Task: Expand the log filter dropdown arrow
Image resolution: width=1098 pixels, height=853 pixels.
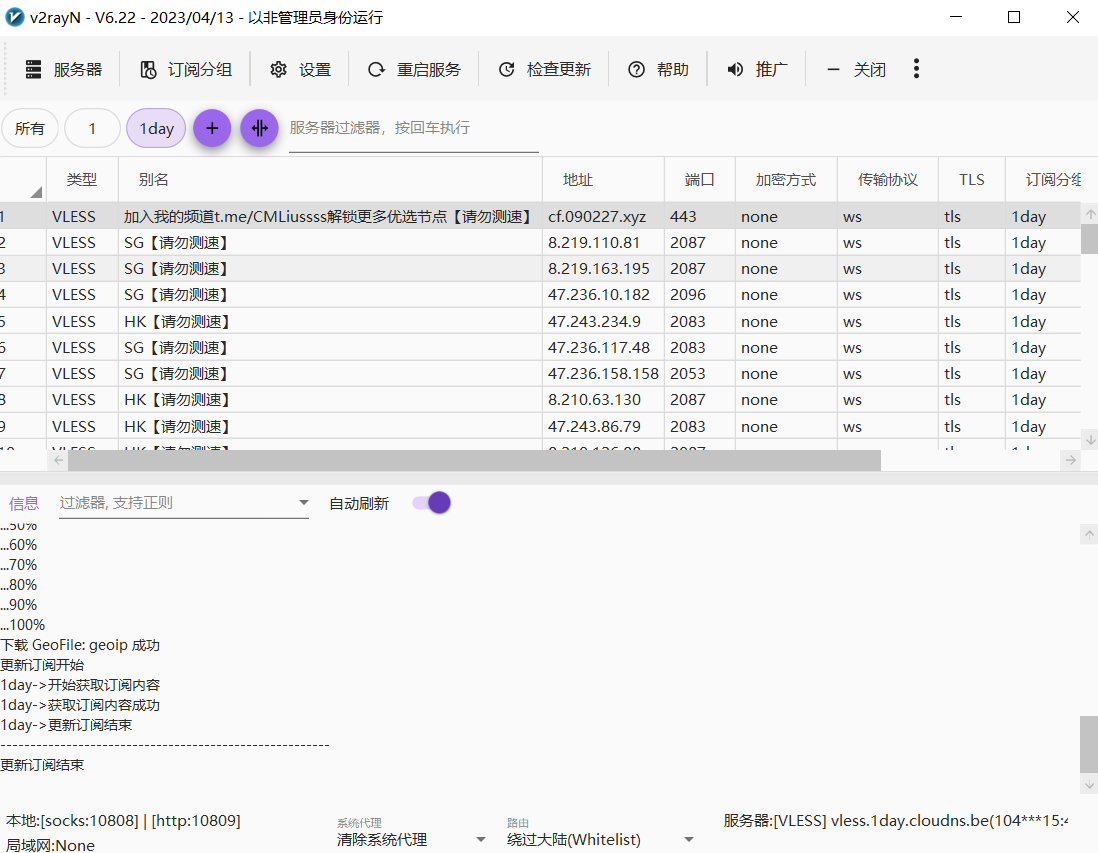Action: (x=303, y=502)
